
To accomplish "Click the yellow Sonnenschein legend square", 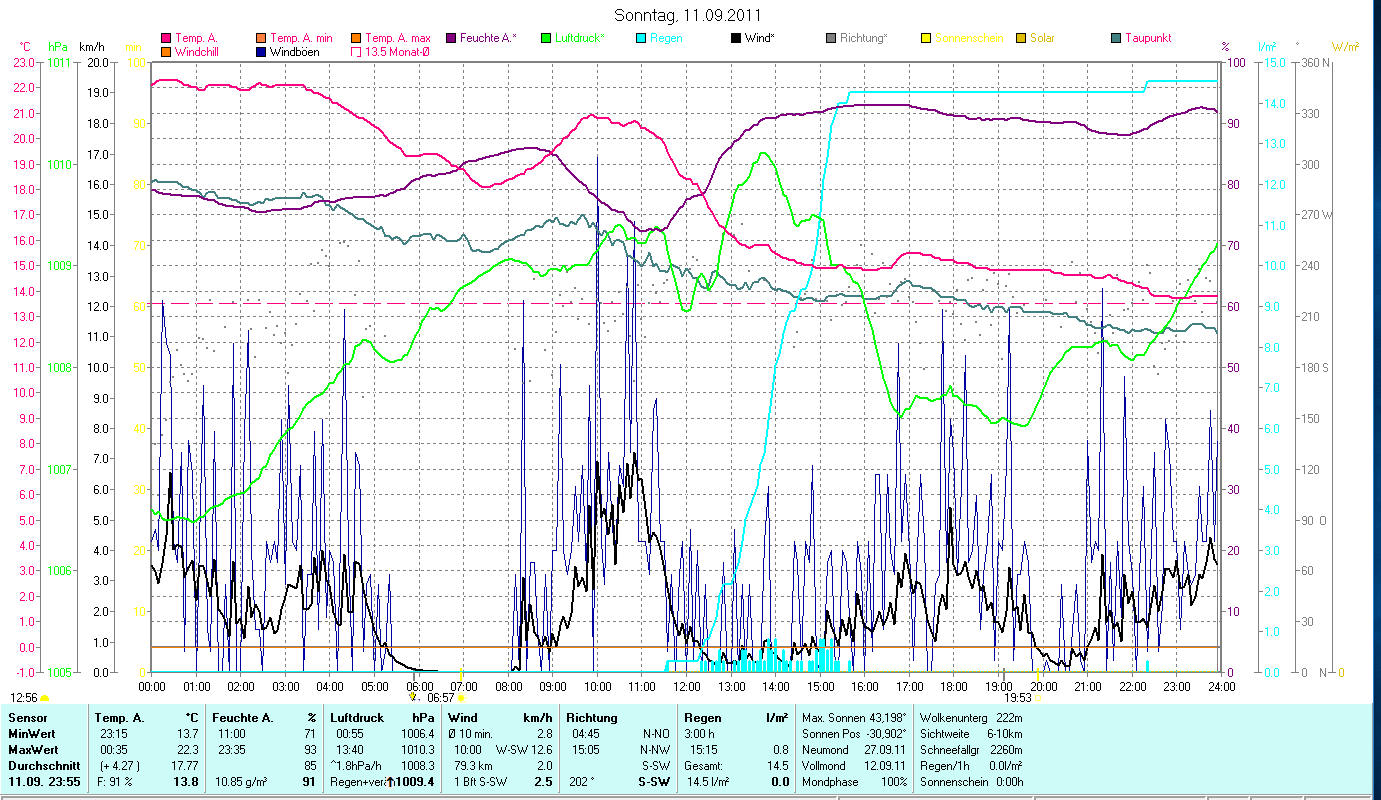I will tap(926, 38).
